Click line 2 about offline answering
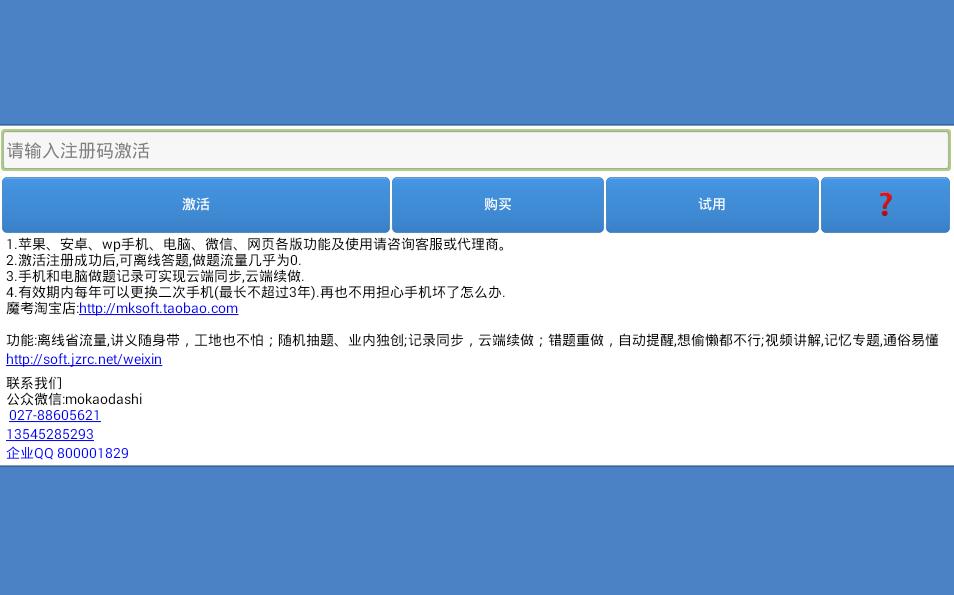This screenshot has height=595, width=954. click(x=154, y=260)
